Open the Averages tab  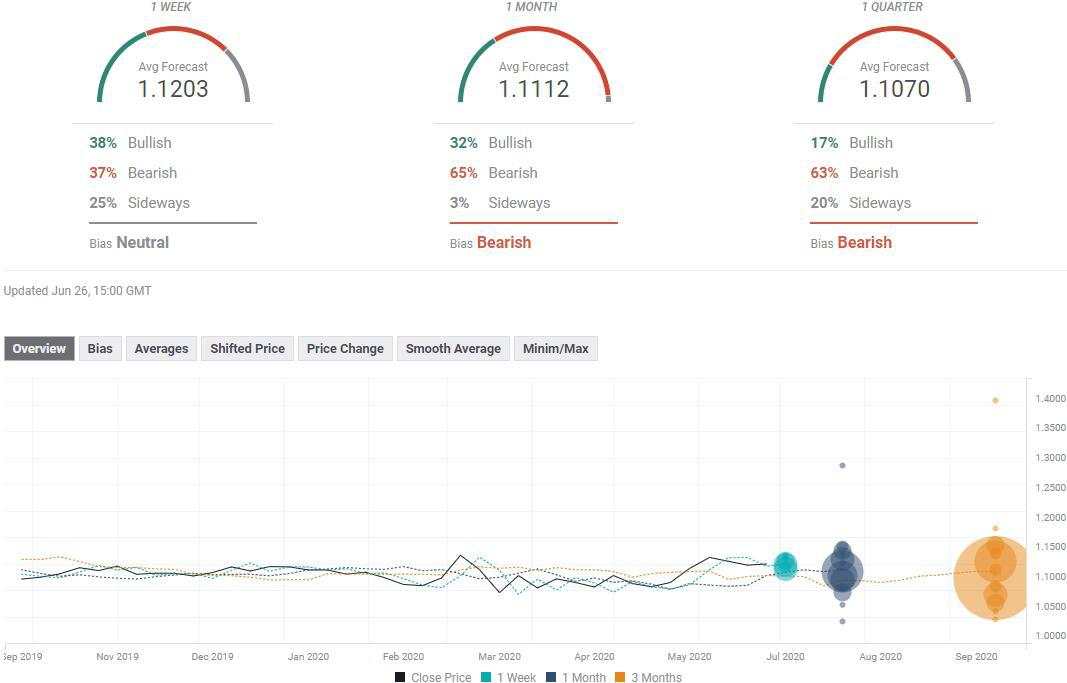point(161,348)
